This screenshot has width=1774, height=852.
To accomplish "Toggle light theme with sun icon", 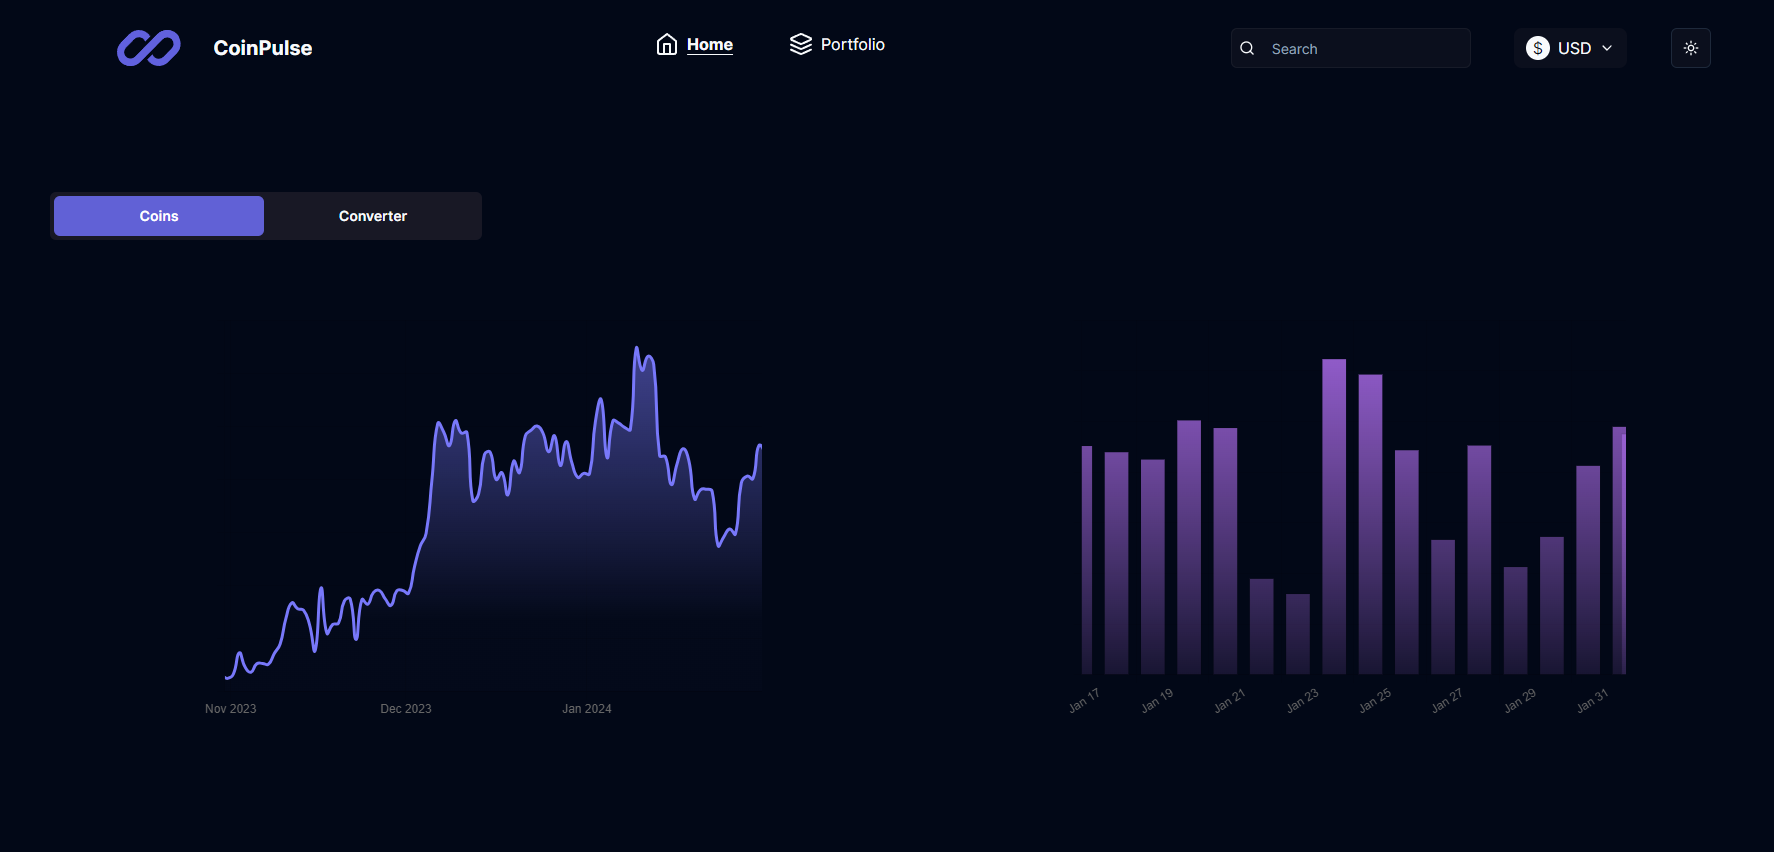I will (x=1690, y=48).
